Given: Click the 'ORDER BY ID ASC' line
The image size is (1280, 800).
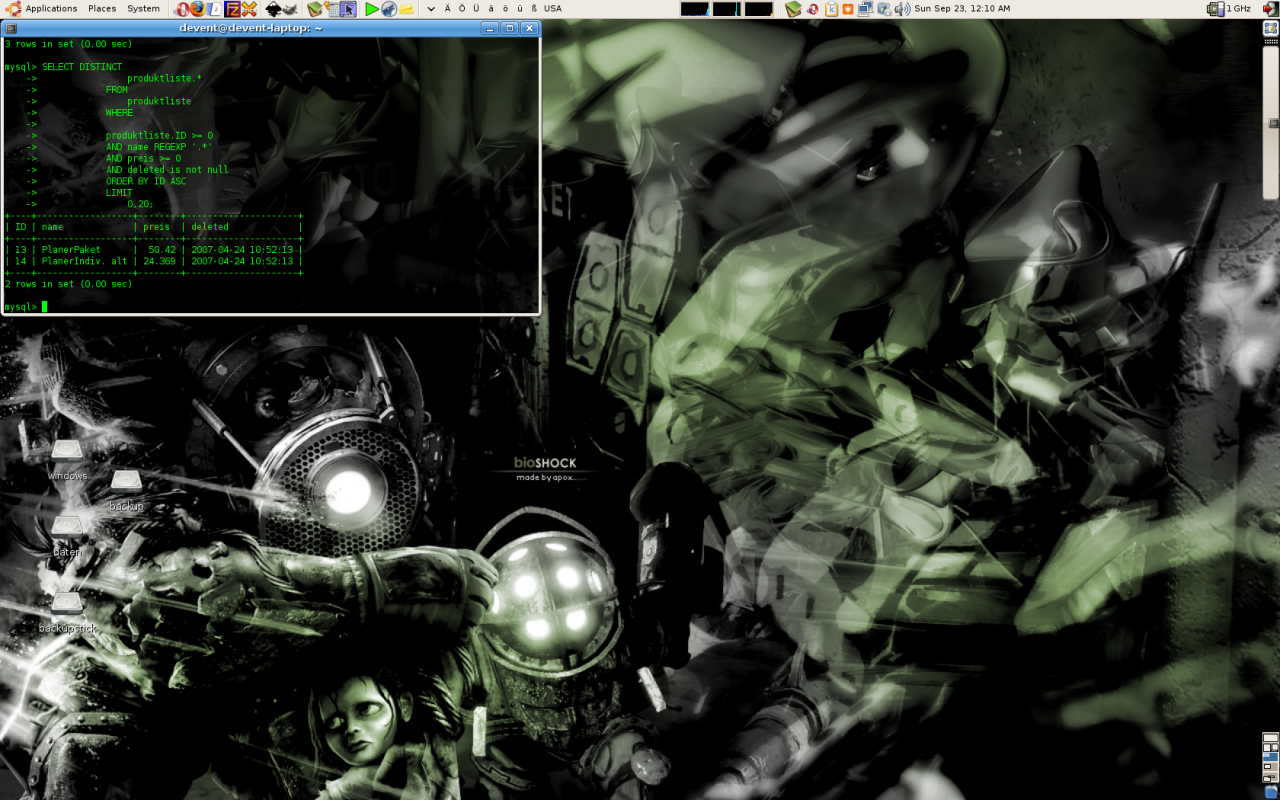Looking at the screenshot, I should 146,181.
